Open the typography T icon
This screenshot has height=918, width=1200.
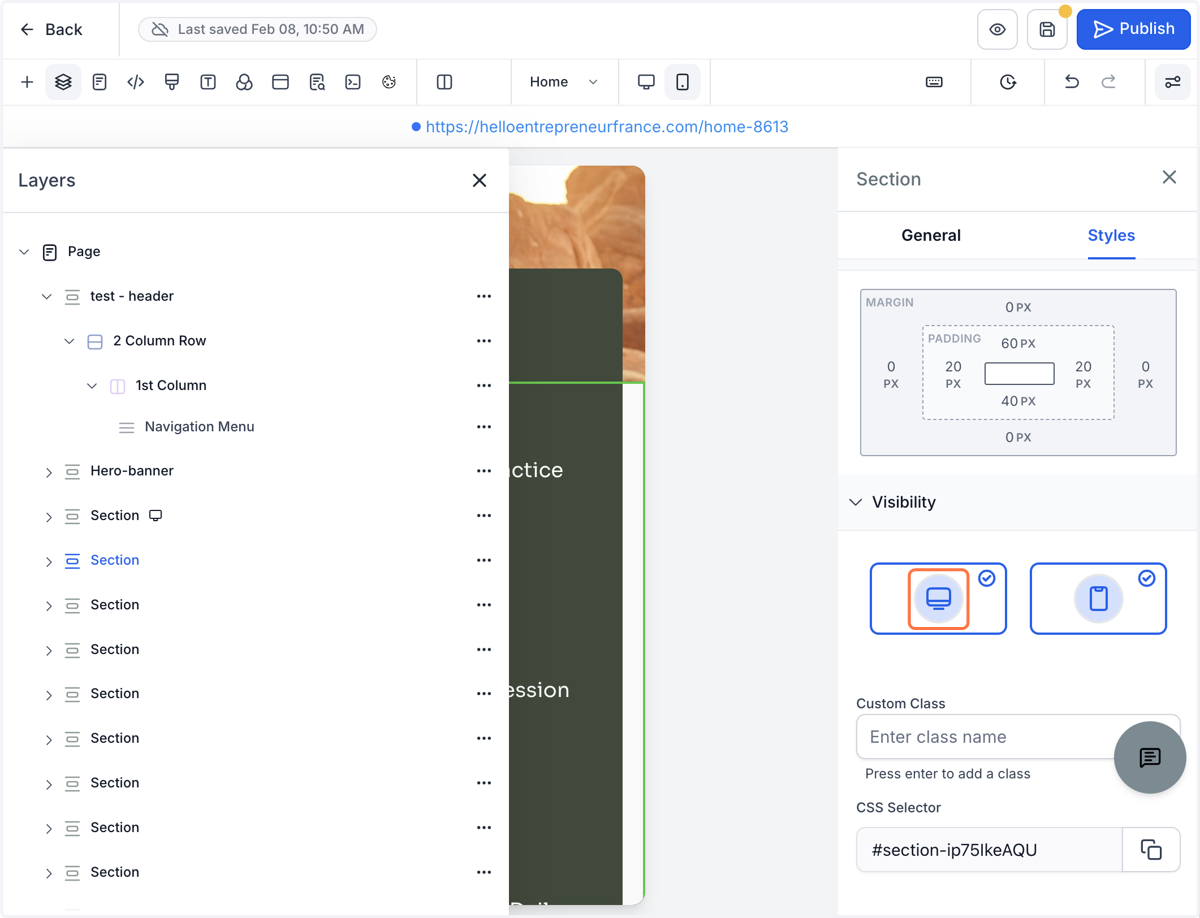(208, 82)
